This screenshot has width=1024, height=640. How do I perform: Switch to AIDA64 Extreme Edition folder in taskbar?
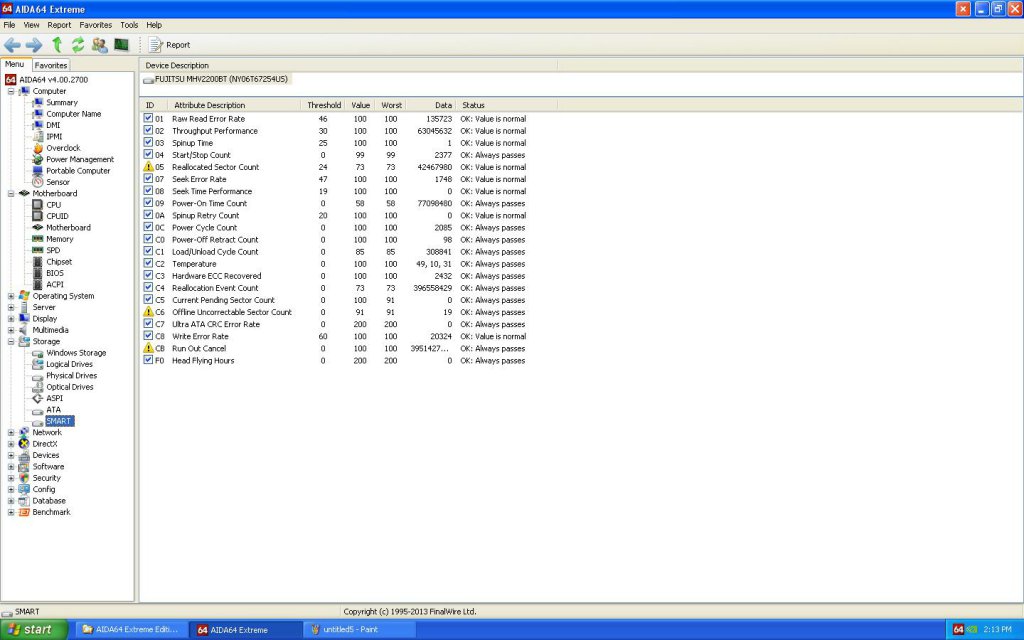[x=131, y=630]
